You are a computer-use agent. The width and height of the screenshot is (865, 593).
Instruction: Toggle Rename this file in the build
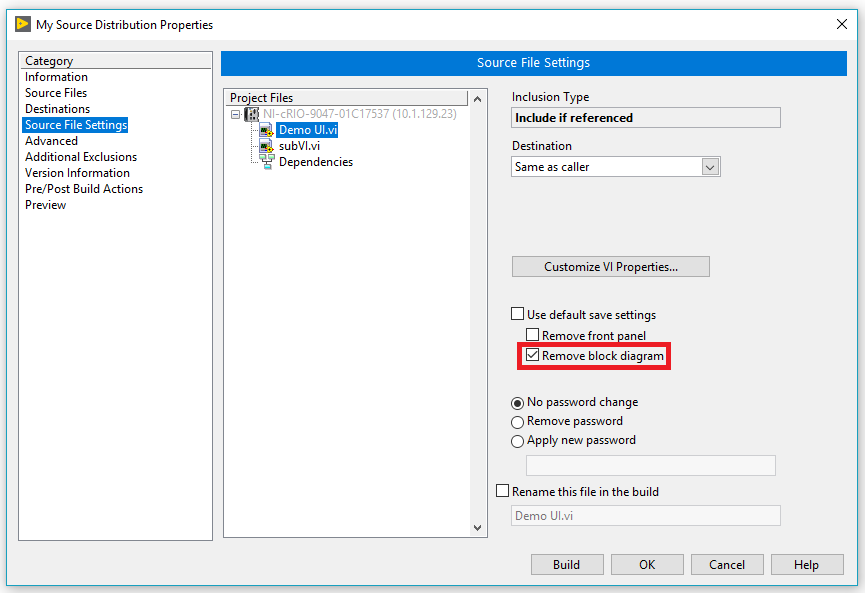503,492
